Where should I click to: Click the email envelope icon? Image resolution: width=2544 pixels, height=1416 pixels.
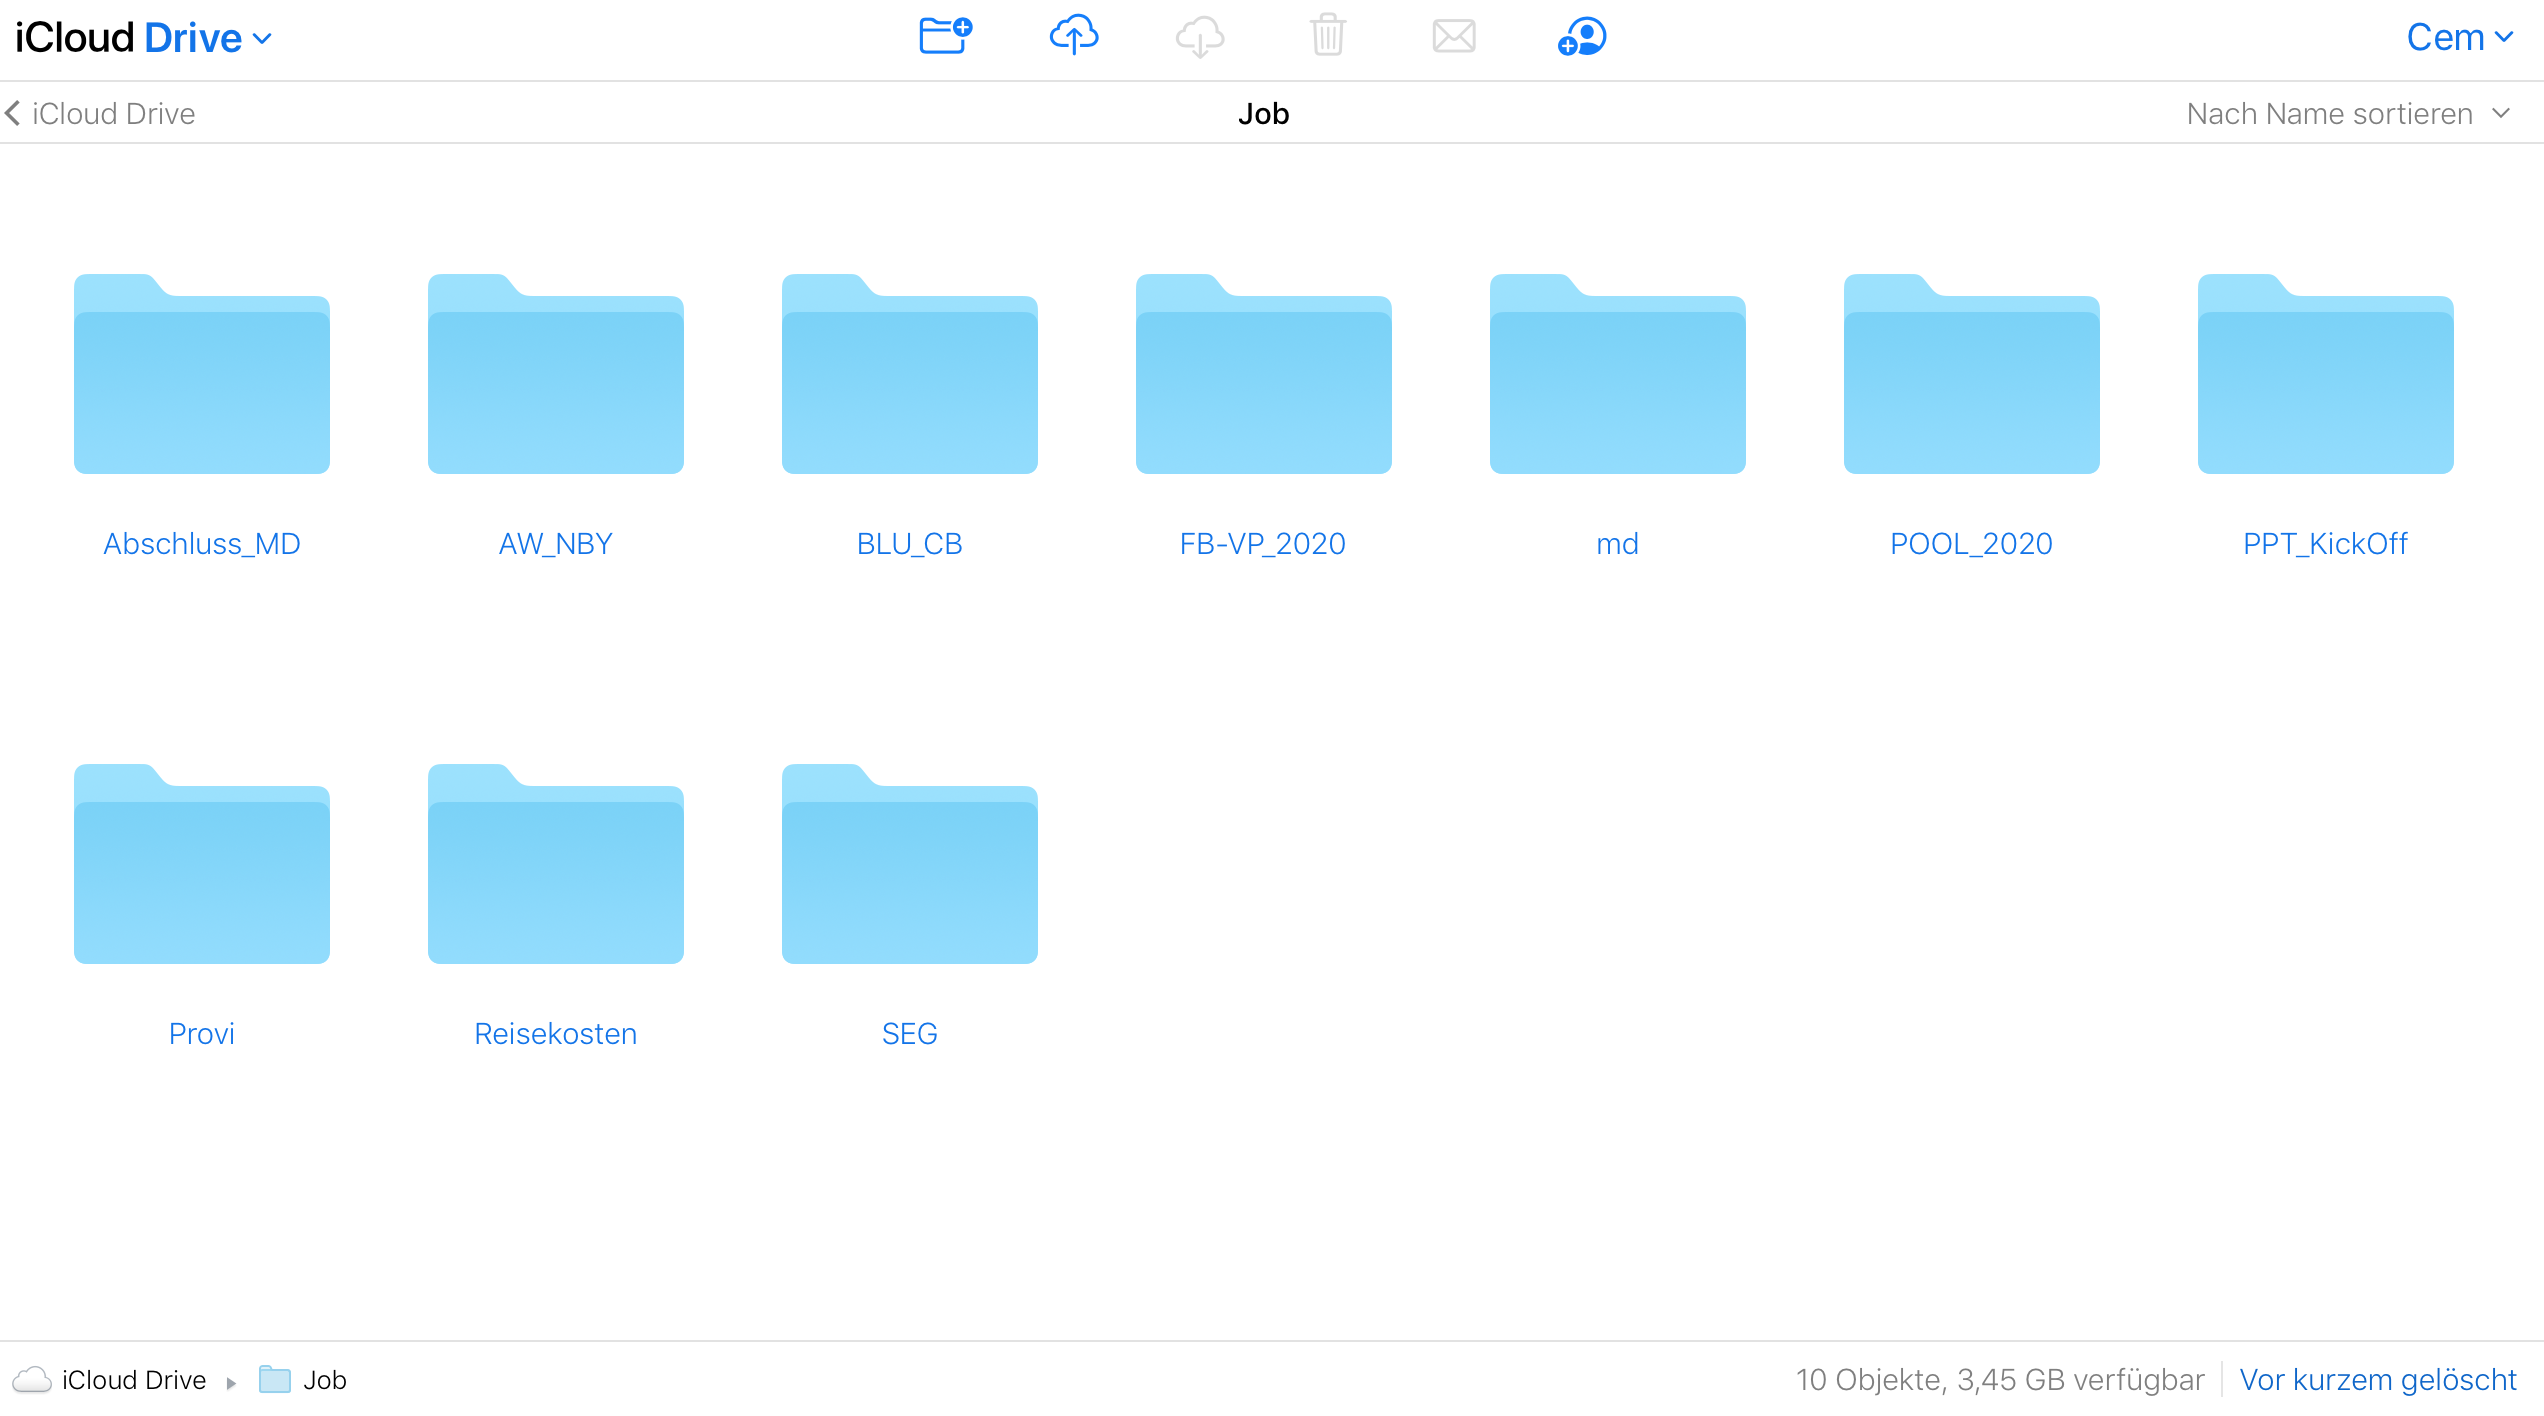tap(1454, 37)
